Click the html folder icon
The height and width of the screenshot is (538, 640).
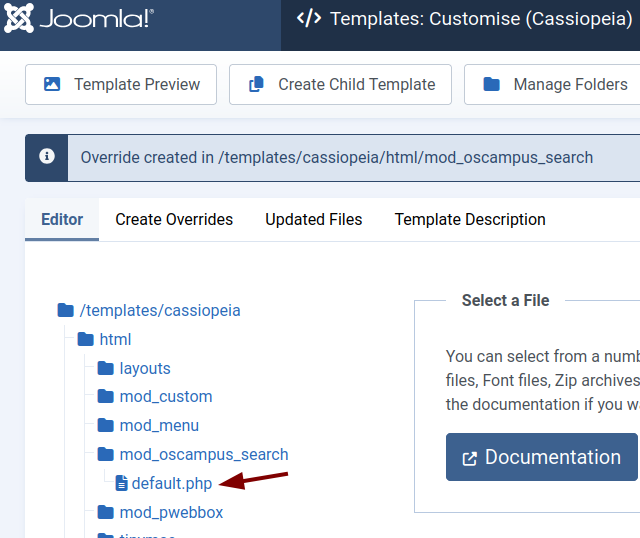pos(85,339)
